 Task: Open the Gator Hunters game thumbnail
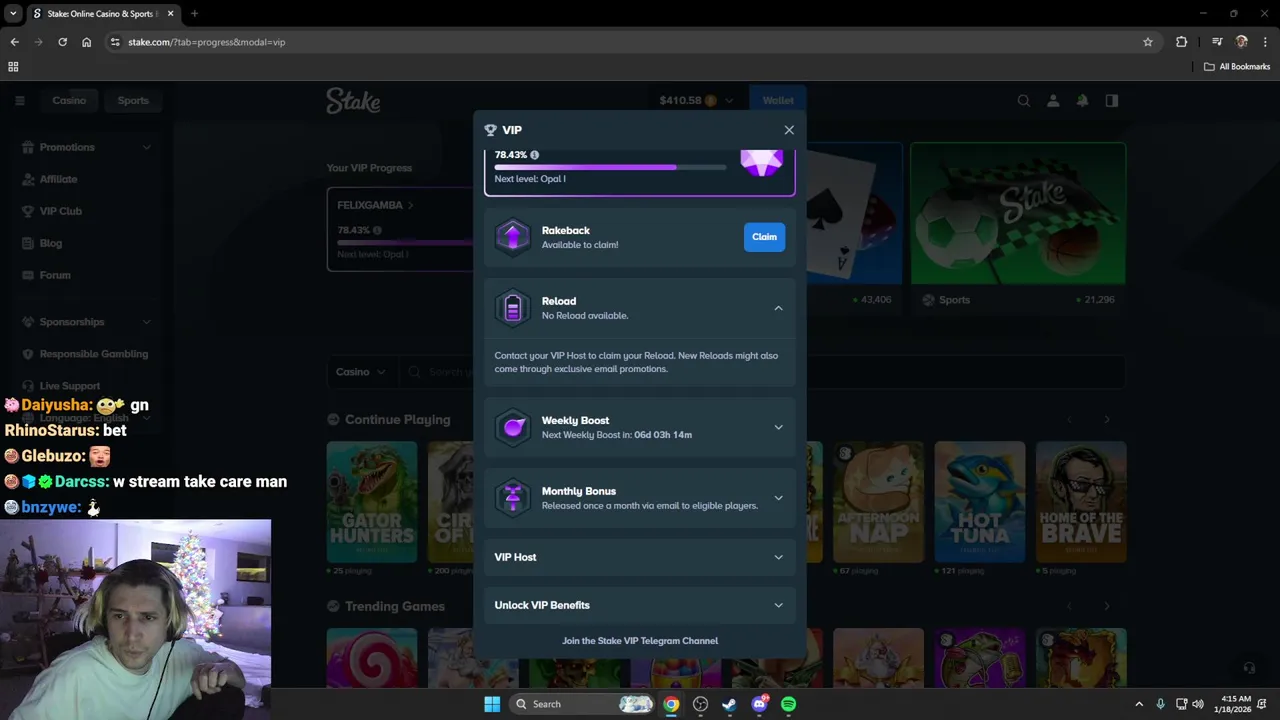click(x=371, y=502)
